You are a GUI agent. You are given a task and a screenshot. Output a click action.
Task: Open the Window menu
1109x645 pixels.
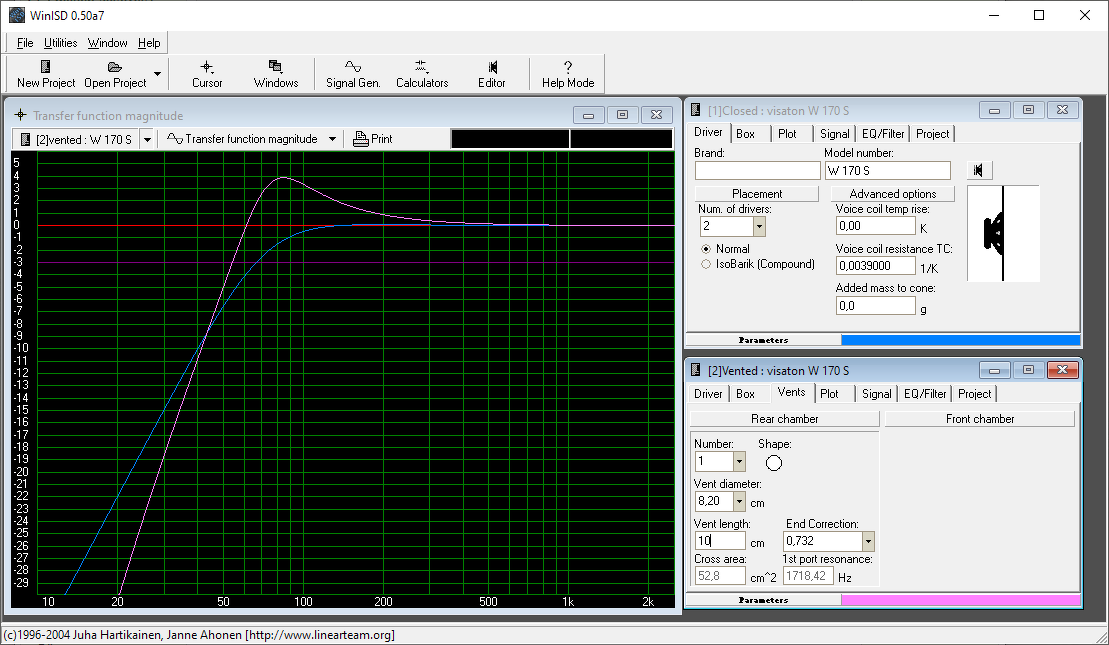(108, 42)
